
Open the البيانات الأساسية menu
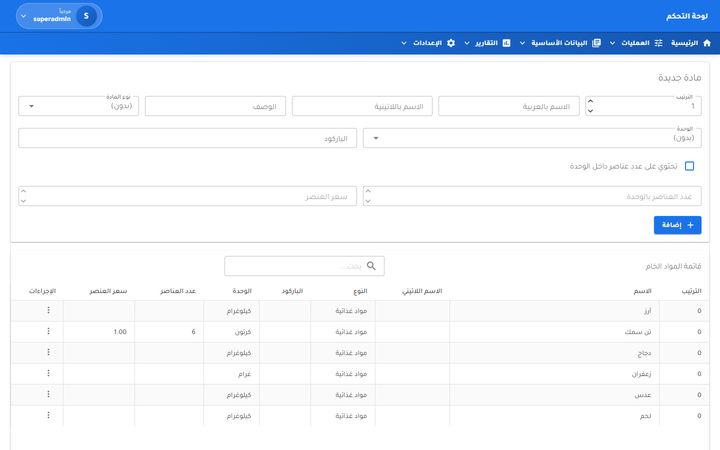click(560, 43)
